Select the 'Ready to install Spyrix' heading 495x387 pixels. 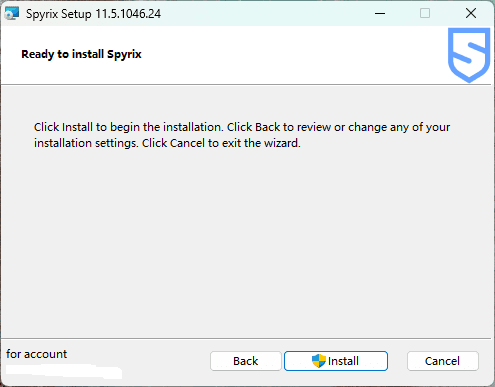(81, 54)
